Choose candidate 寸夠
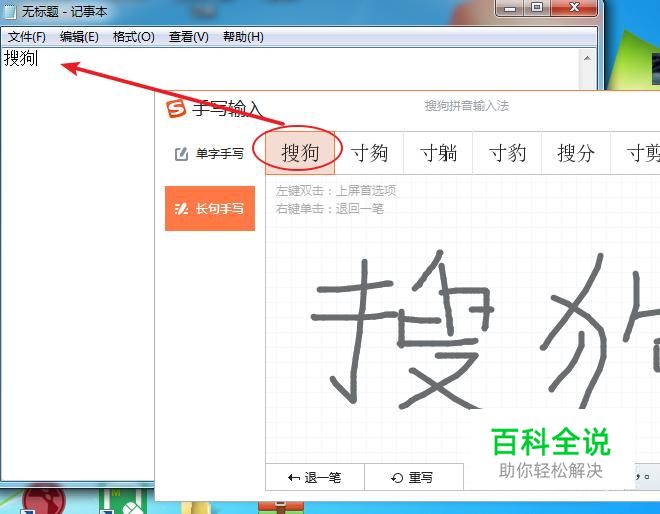 tap(369, 153)
